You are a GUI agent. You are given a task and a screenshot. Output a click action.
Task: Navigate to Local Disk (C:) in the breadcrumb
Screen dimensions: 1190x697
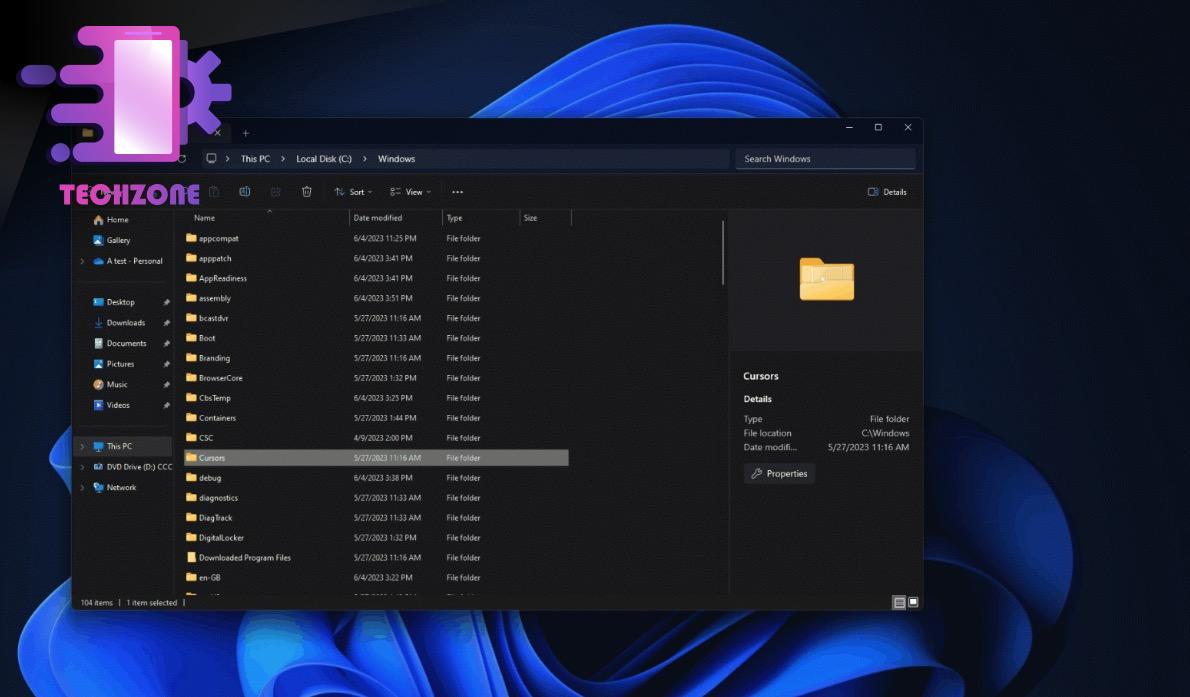coord(324,159)
